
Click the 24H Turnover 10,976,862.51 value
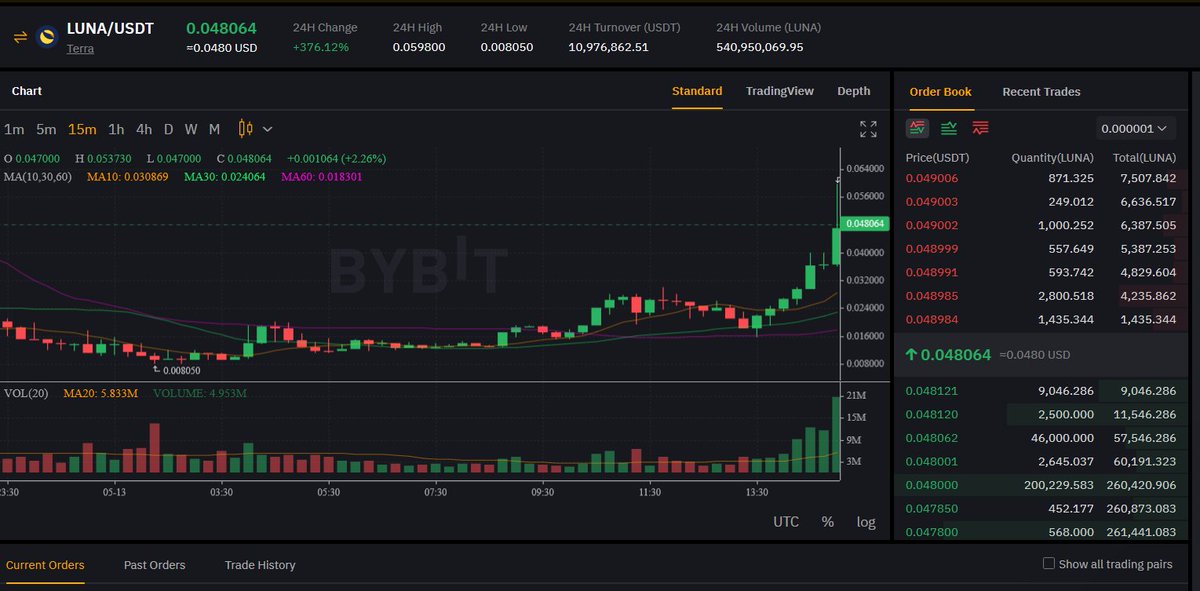click(x=608, y=47)
